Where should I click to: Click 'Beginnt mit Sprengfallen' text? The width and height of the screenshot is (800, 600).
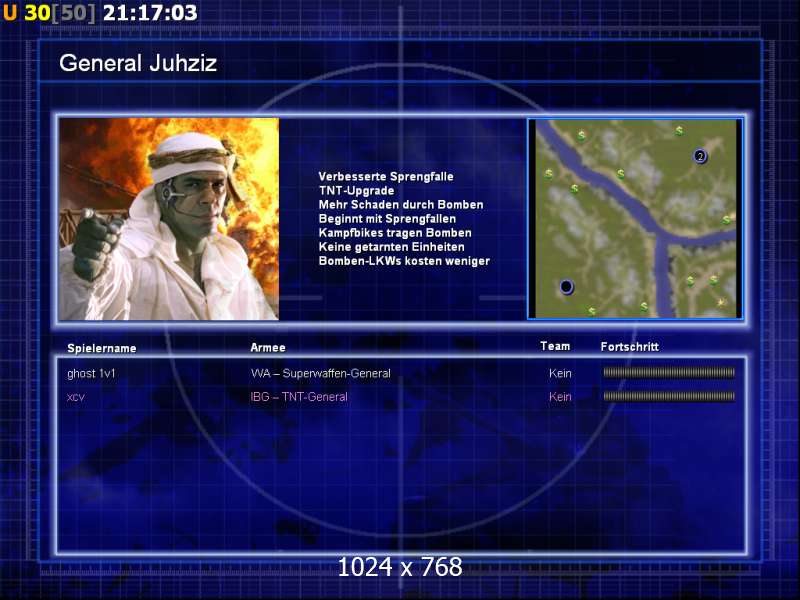click(x=387, y=219)
